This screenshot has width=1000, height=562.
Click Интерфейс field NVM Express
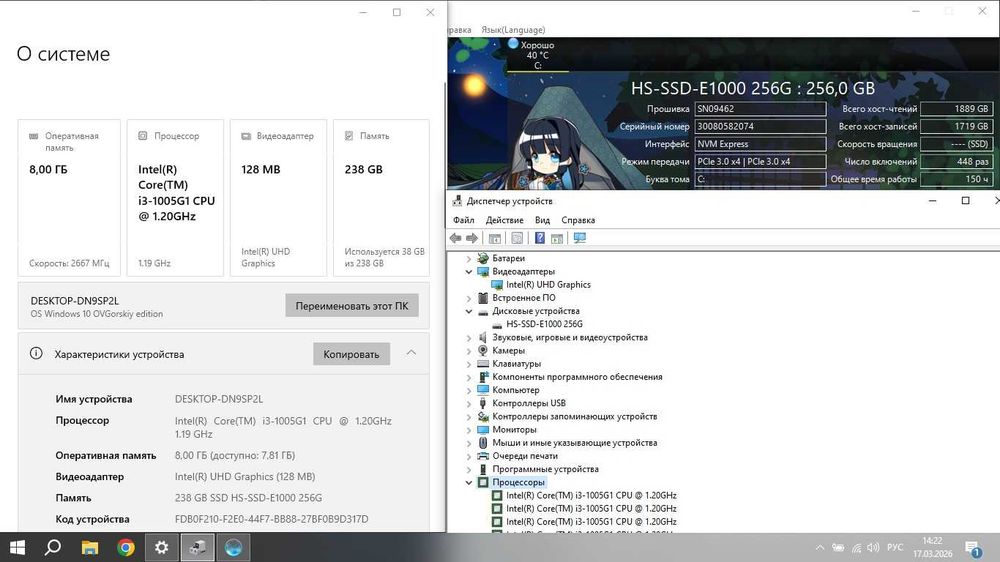[x=760, y=144]
